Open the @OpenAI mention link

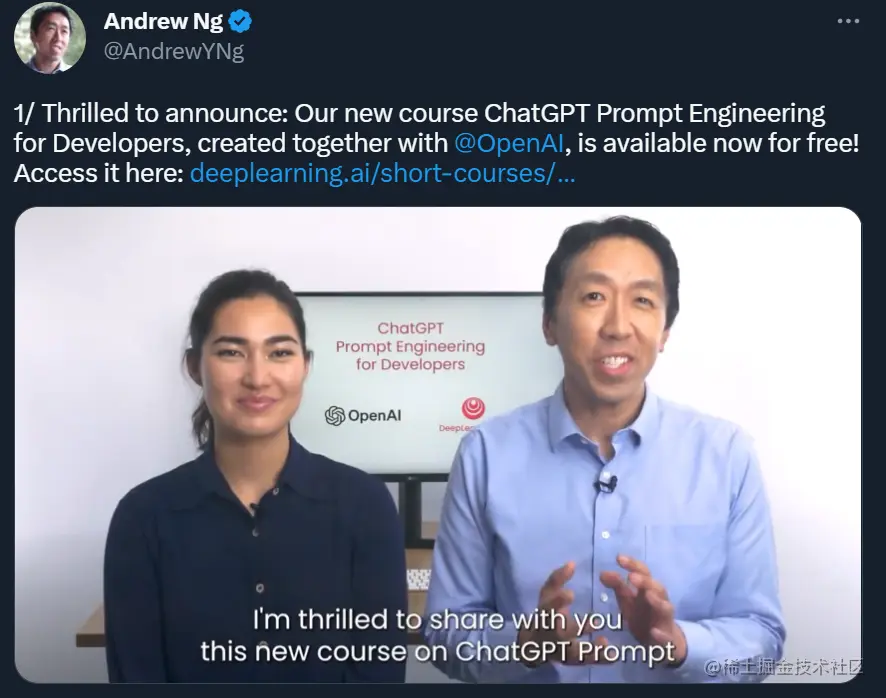(509, 143)
